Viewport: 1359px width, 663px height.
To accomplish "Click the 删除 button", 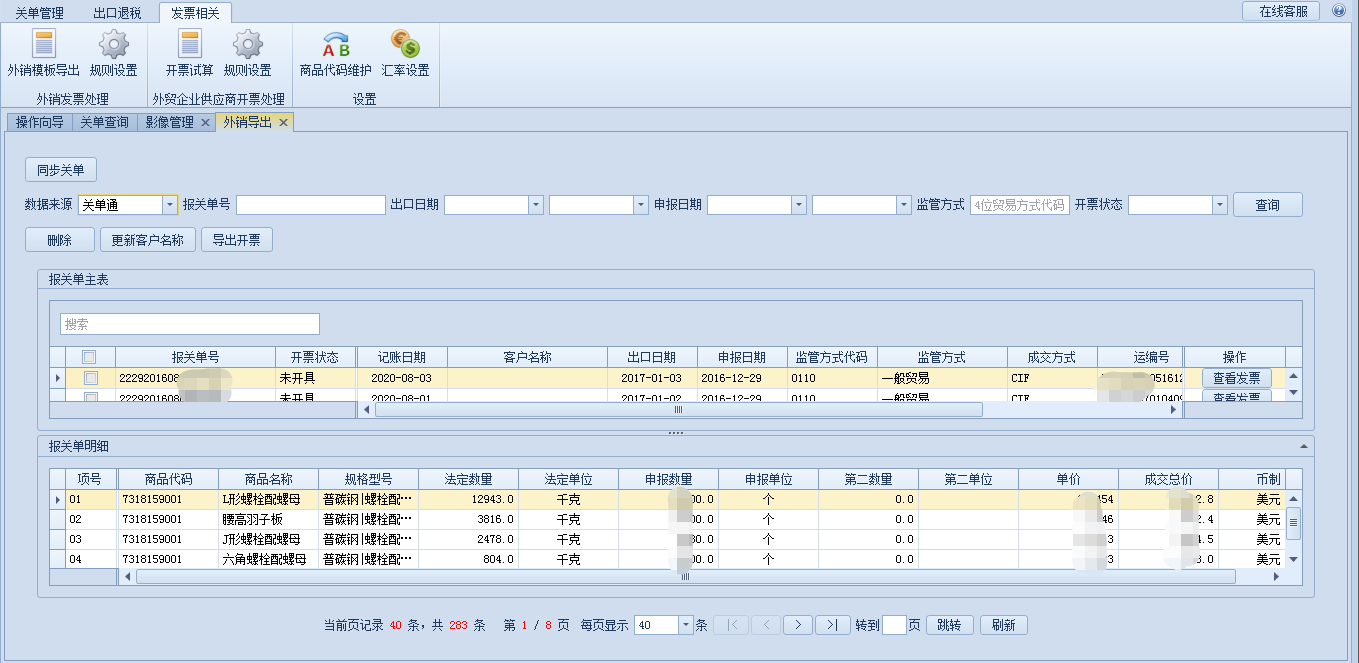I will (x=60, y=240).
